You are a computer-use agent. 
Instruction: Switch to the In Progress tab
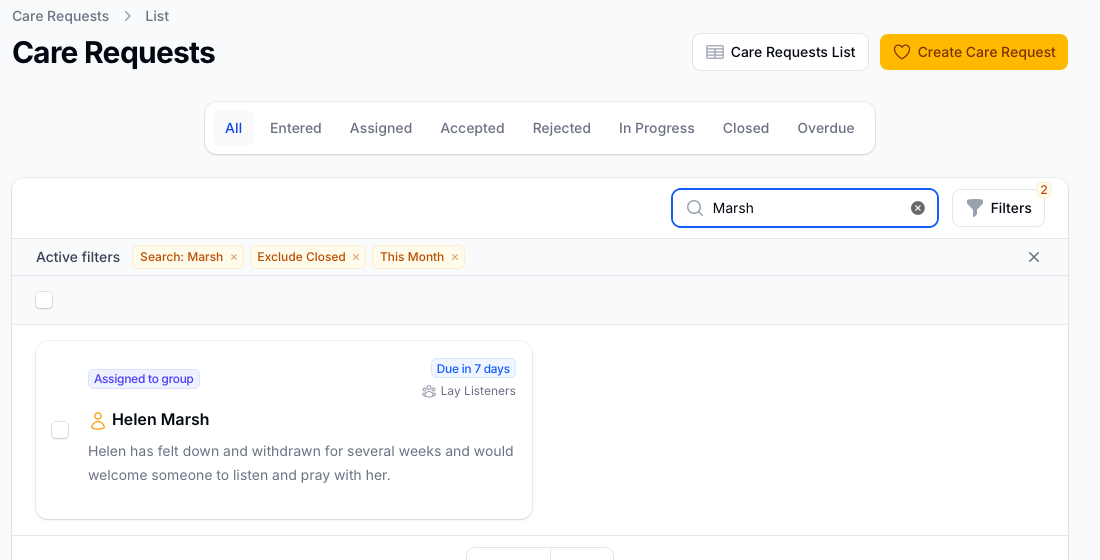coord(657,128)
